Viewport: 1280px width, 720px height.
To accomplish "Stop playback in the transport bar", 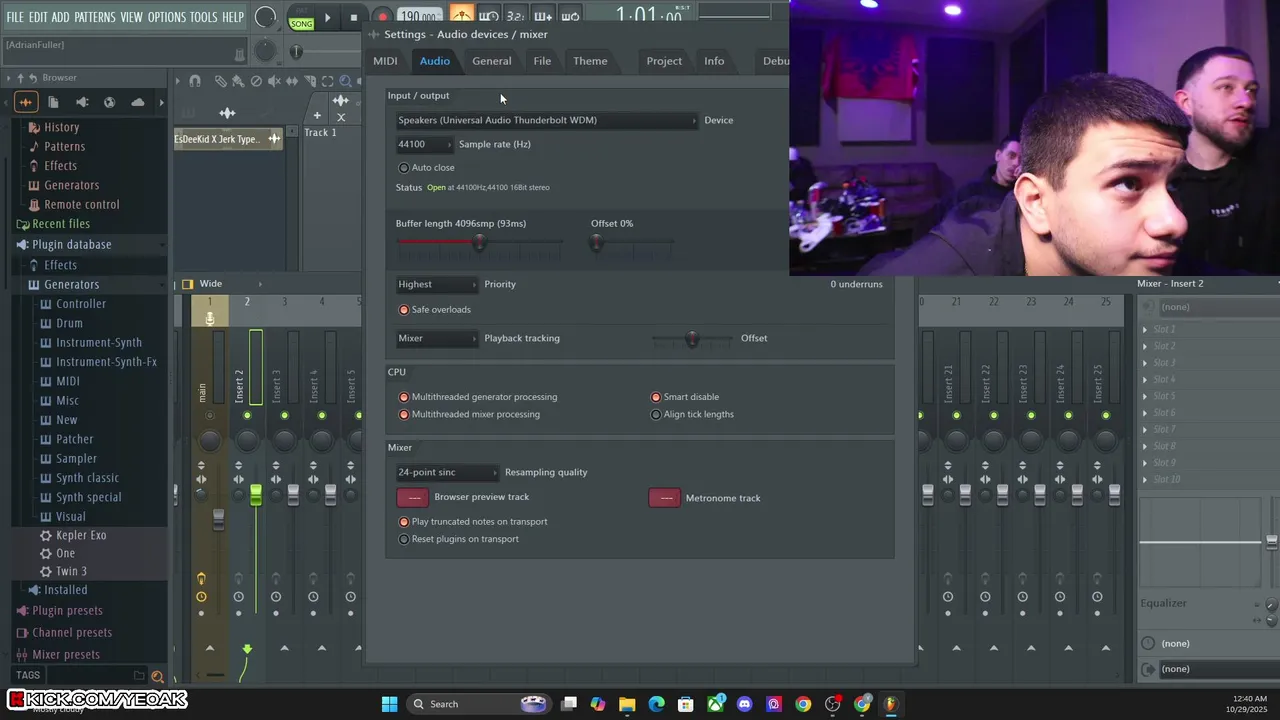I will (353, 17).
